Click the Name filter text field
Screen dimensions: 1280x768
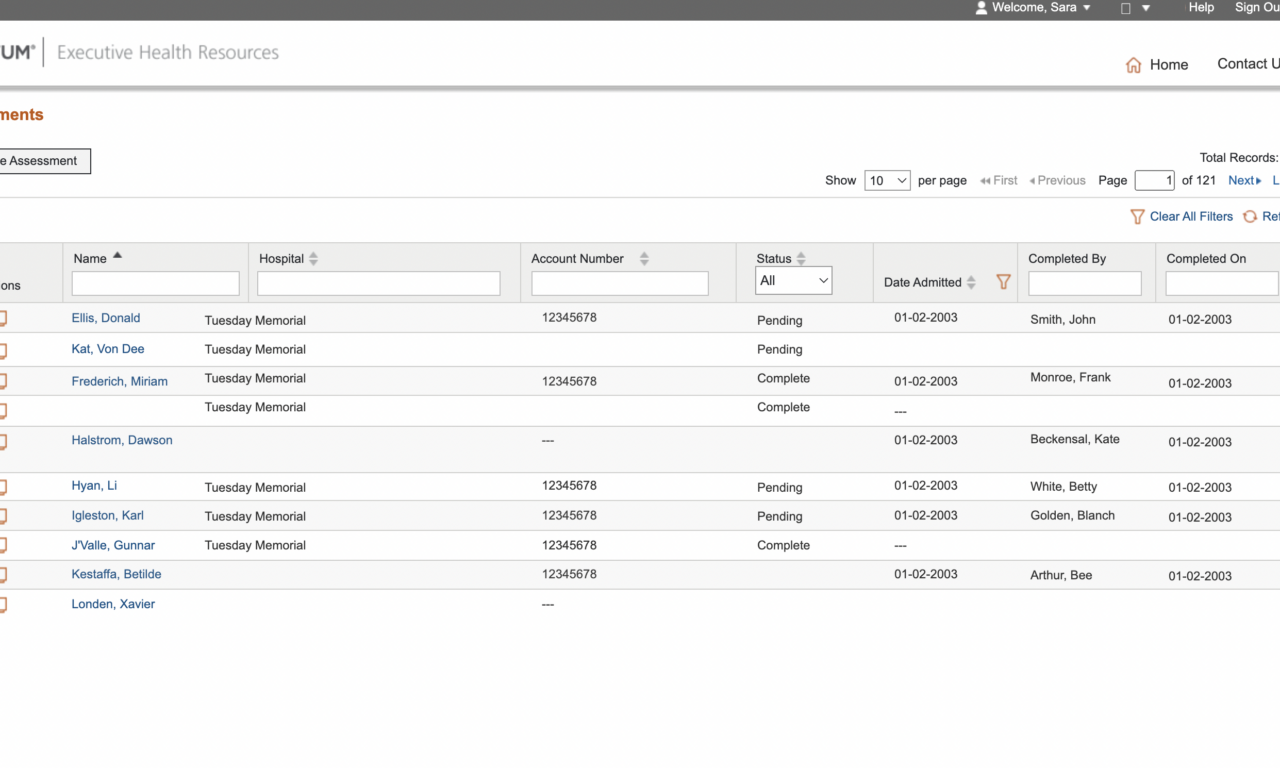156,284
